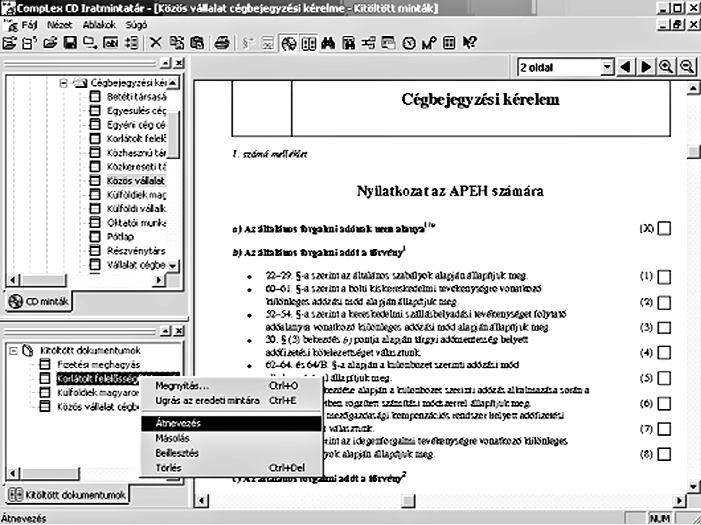The height and width of the screenshot is (525, 701).
Task: Click the first toolbar icon, the open-folder pattern icon
Action: [9, 43]
